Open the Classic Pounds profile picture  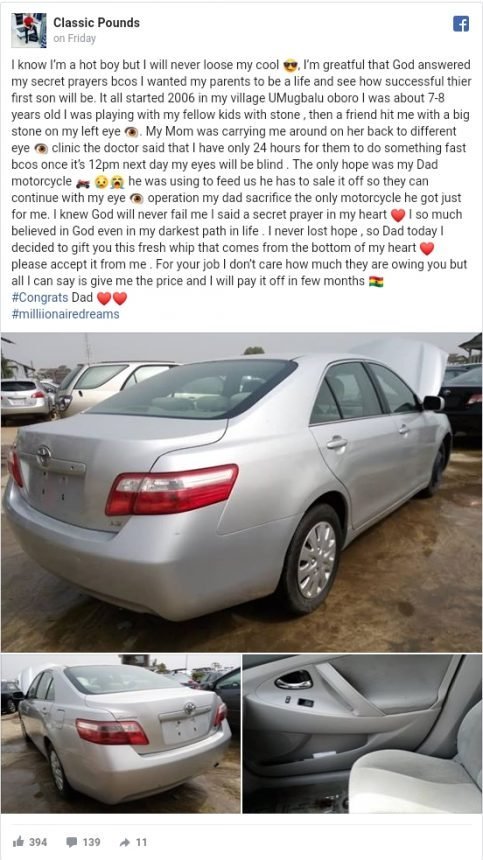coord(29,30)
